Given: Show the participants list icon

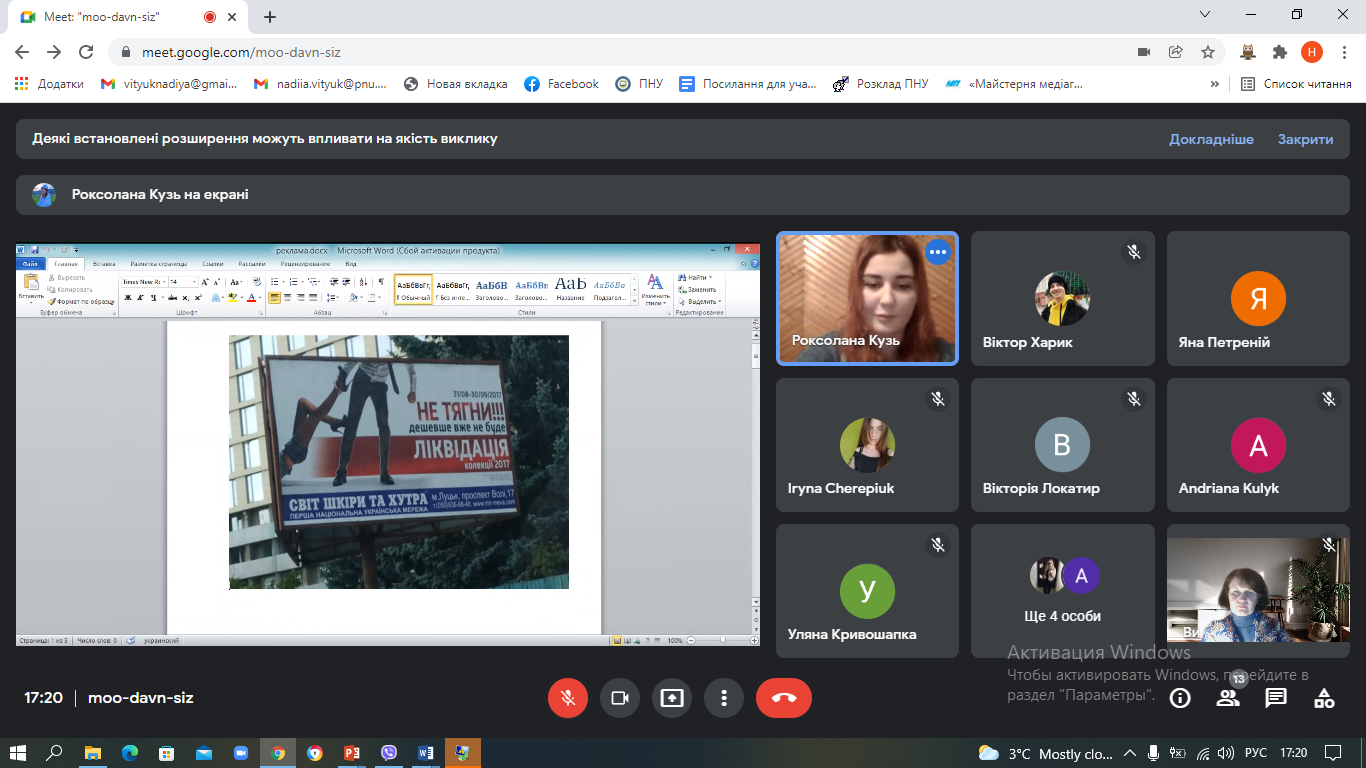Looking at the screenshot, I should tap(1228, 698).
